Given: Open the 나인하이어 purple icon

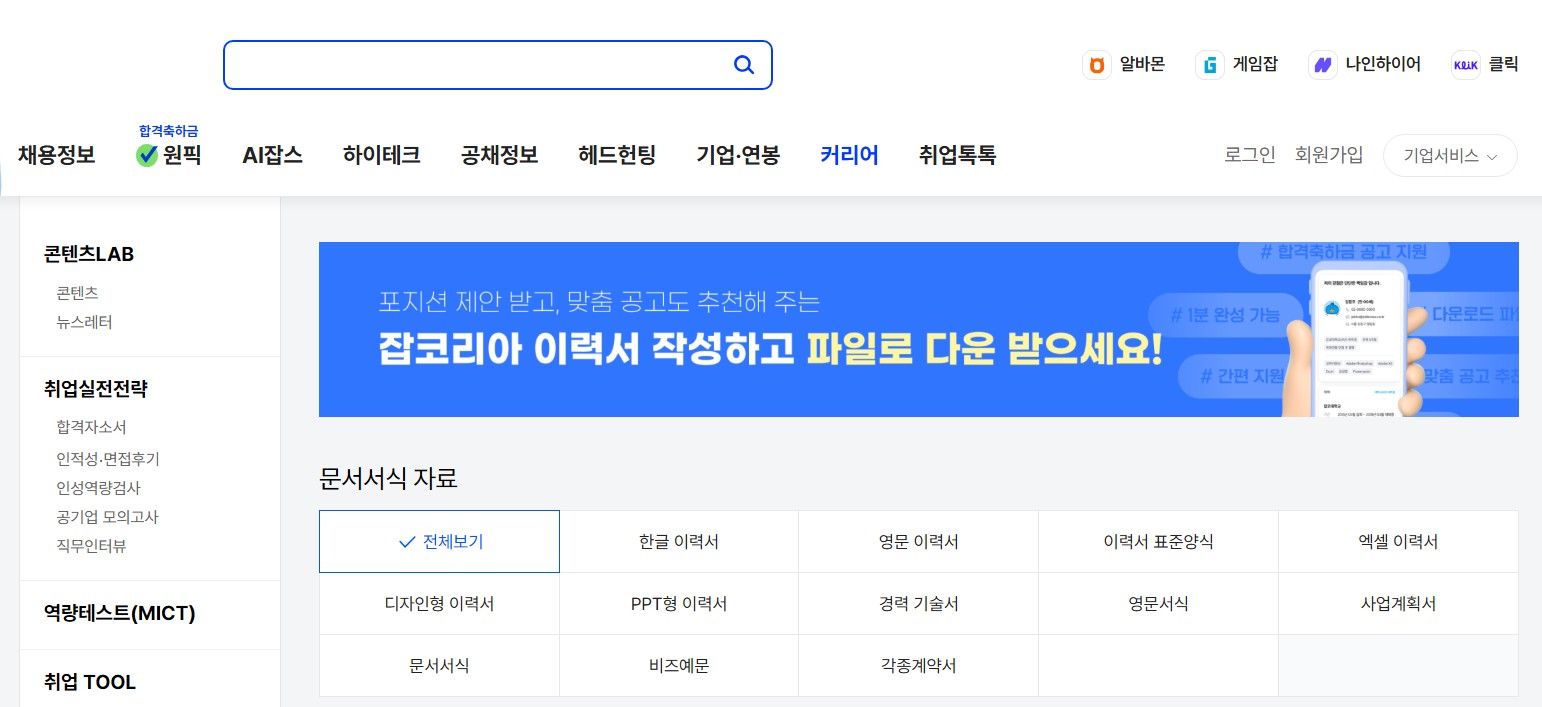Looking at the screenshot, I should (1323, 65).
